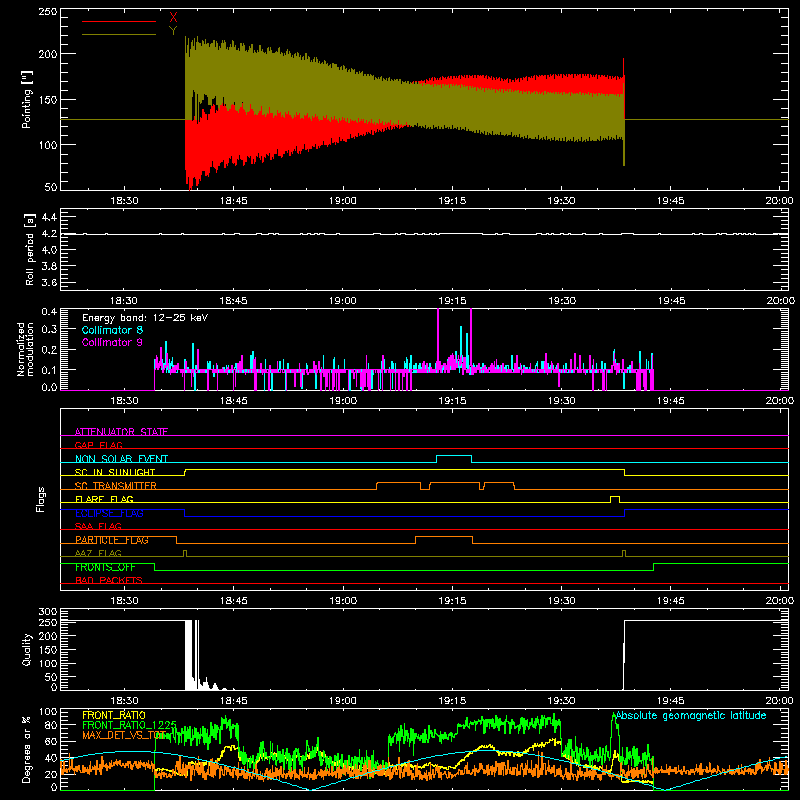This screenshot has height=800, width=800.
Task: Click the SC_IN_SUNLIGHT flag label
Action: point(115,472)
